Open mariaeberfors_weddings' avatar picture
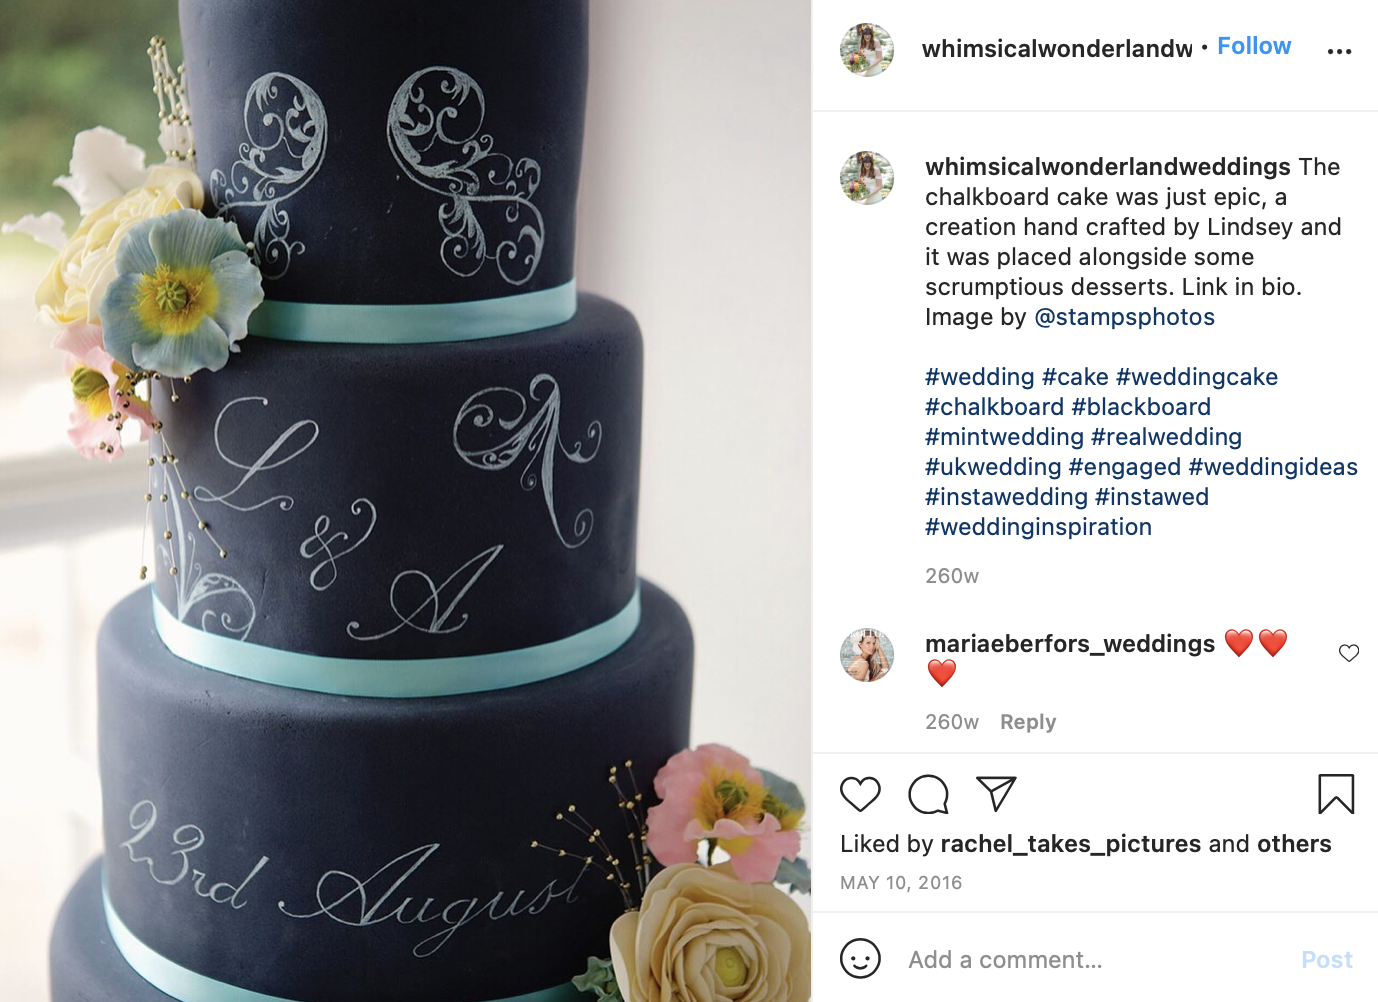 [866, 655]
